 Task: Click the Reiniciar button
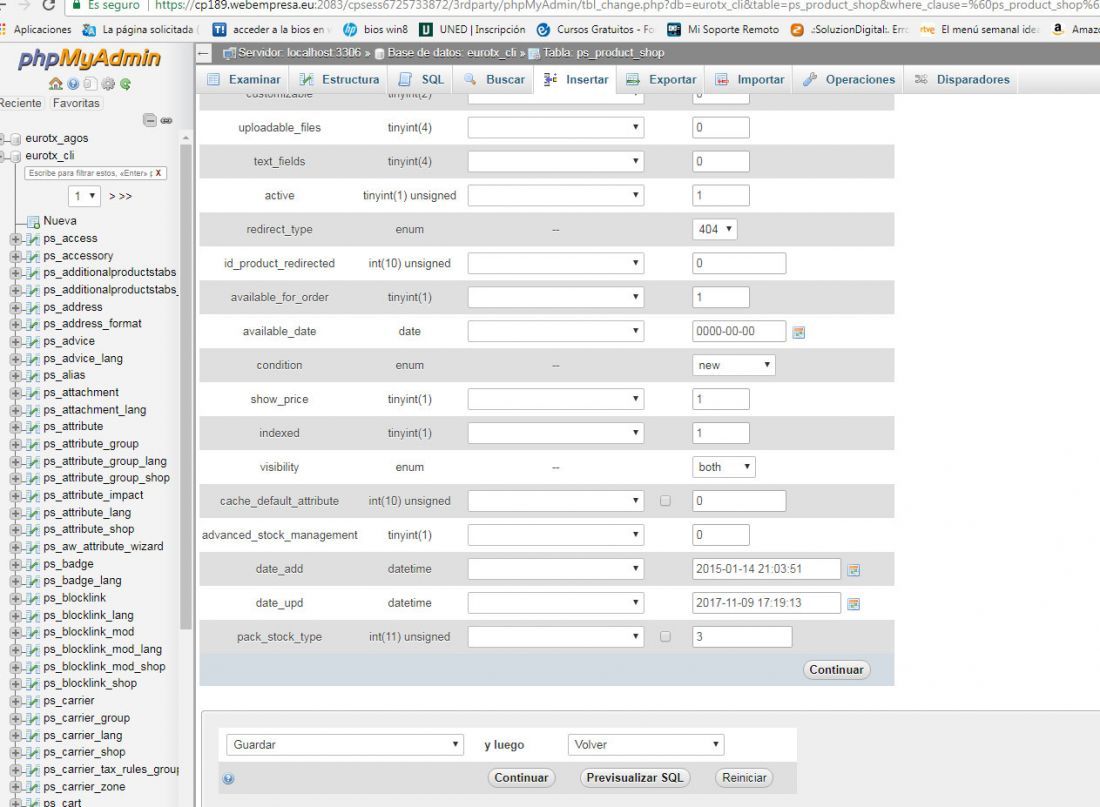744,778
